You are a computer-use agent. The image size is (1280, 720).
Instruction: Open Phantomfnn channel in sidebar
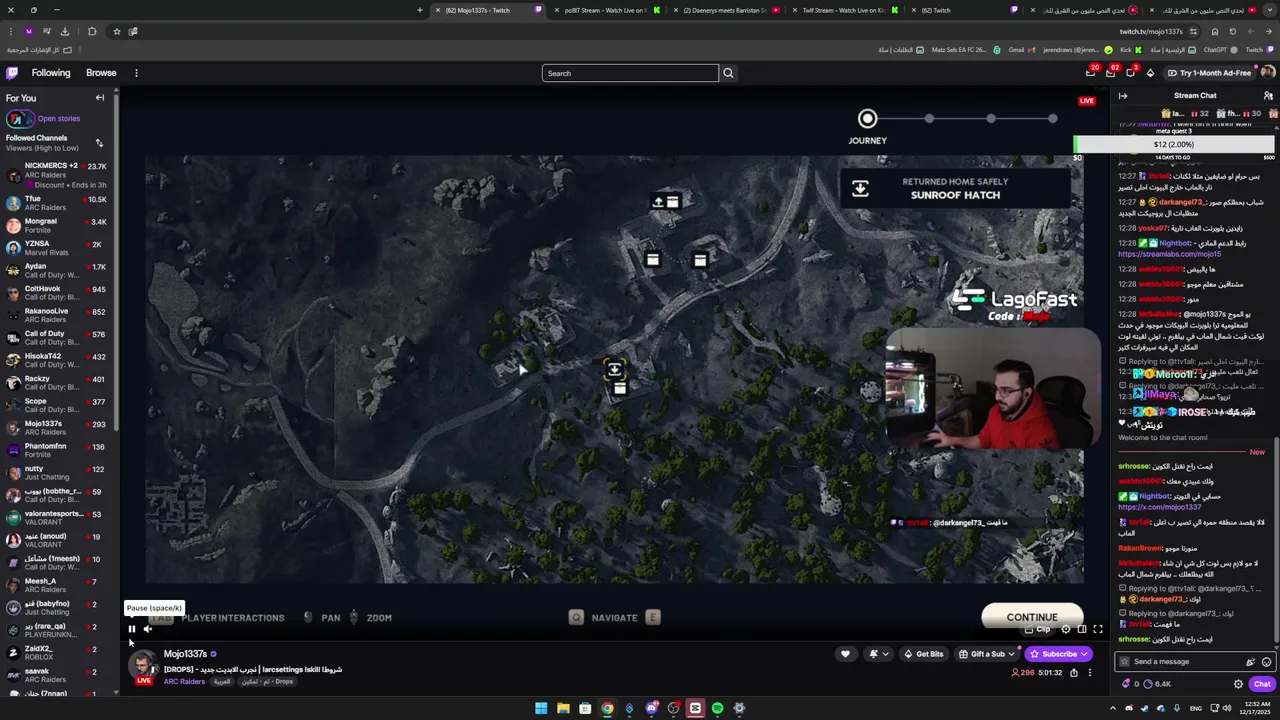tap(58, 450)
